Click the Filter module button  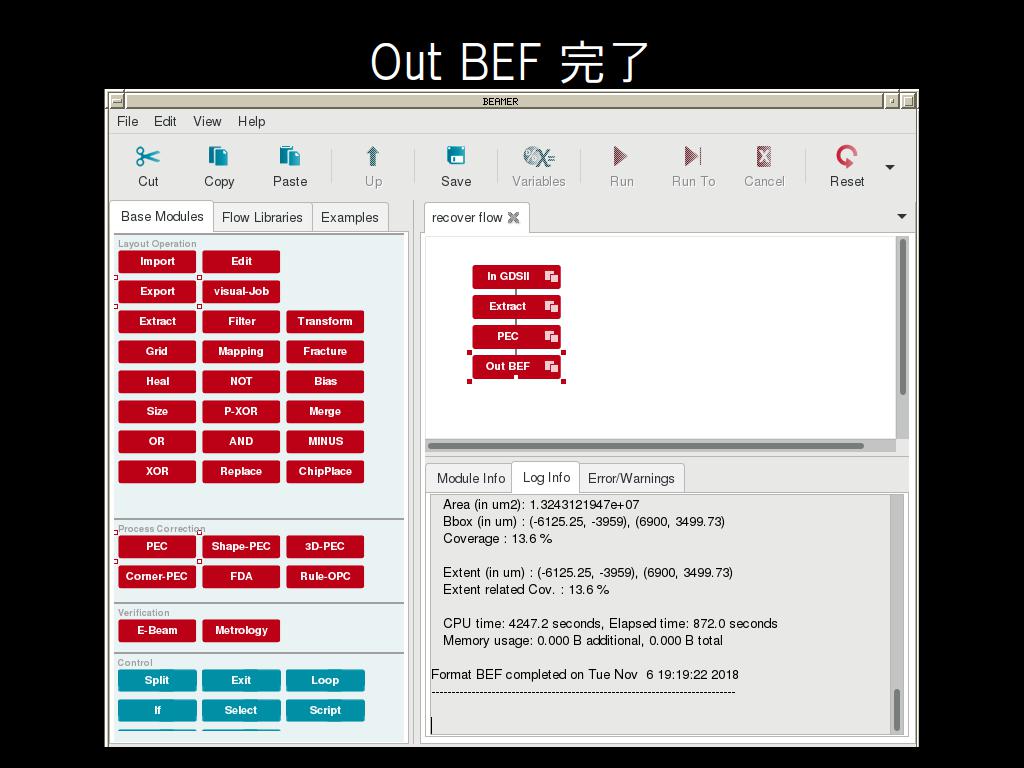pyautogui.click(x=241, y=321)
